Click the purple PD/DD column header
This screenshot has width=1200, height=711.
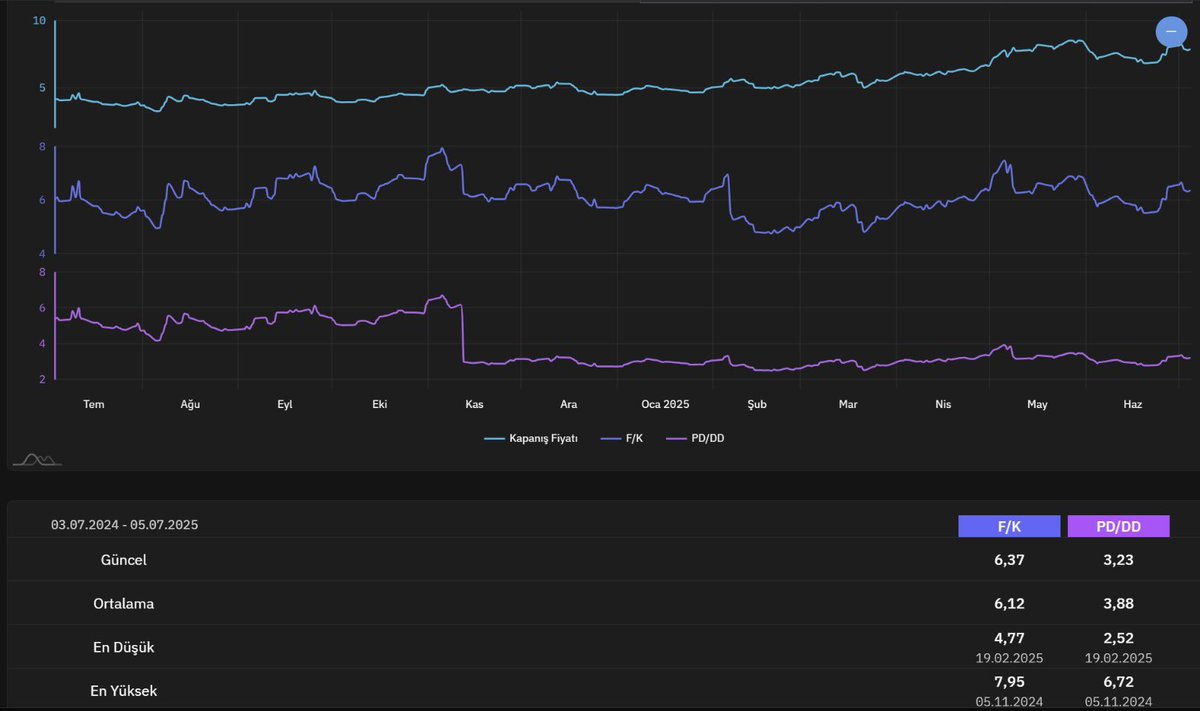click(1118, 526)
